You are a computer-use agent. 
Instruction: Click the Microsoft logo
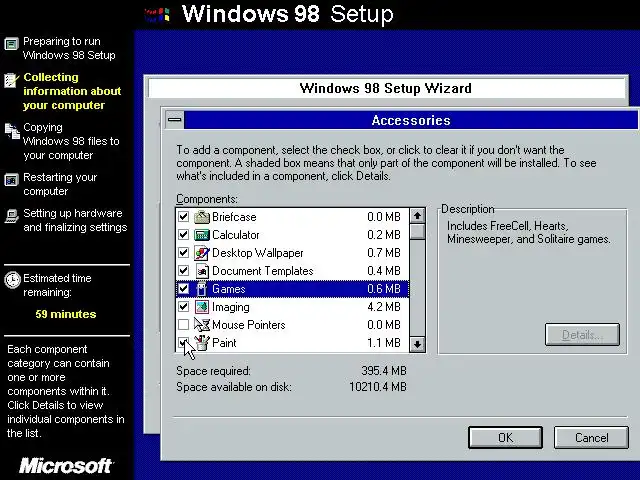pyautogui.click(x=66, y=465)
